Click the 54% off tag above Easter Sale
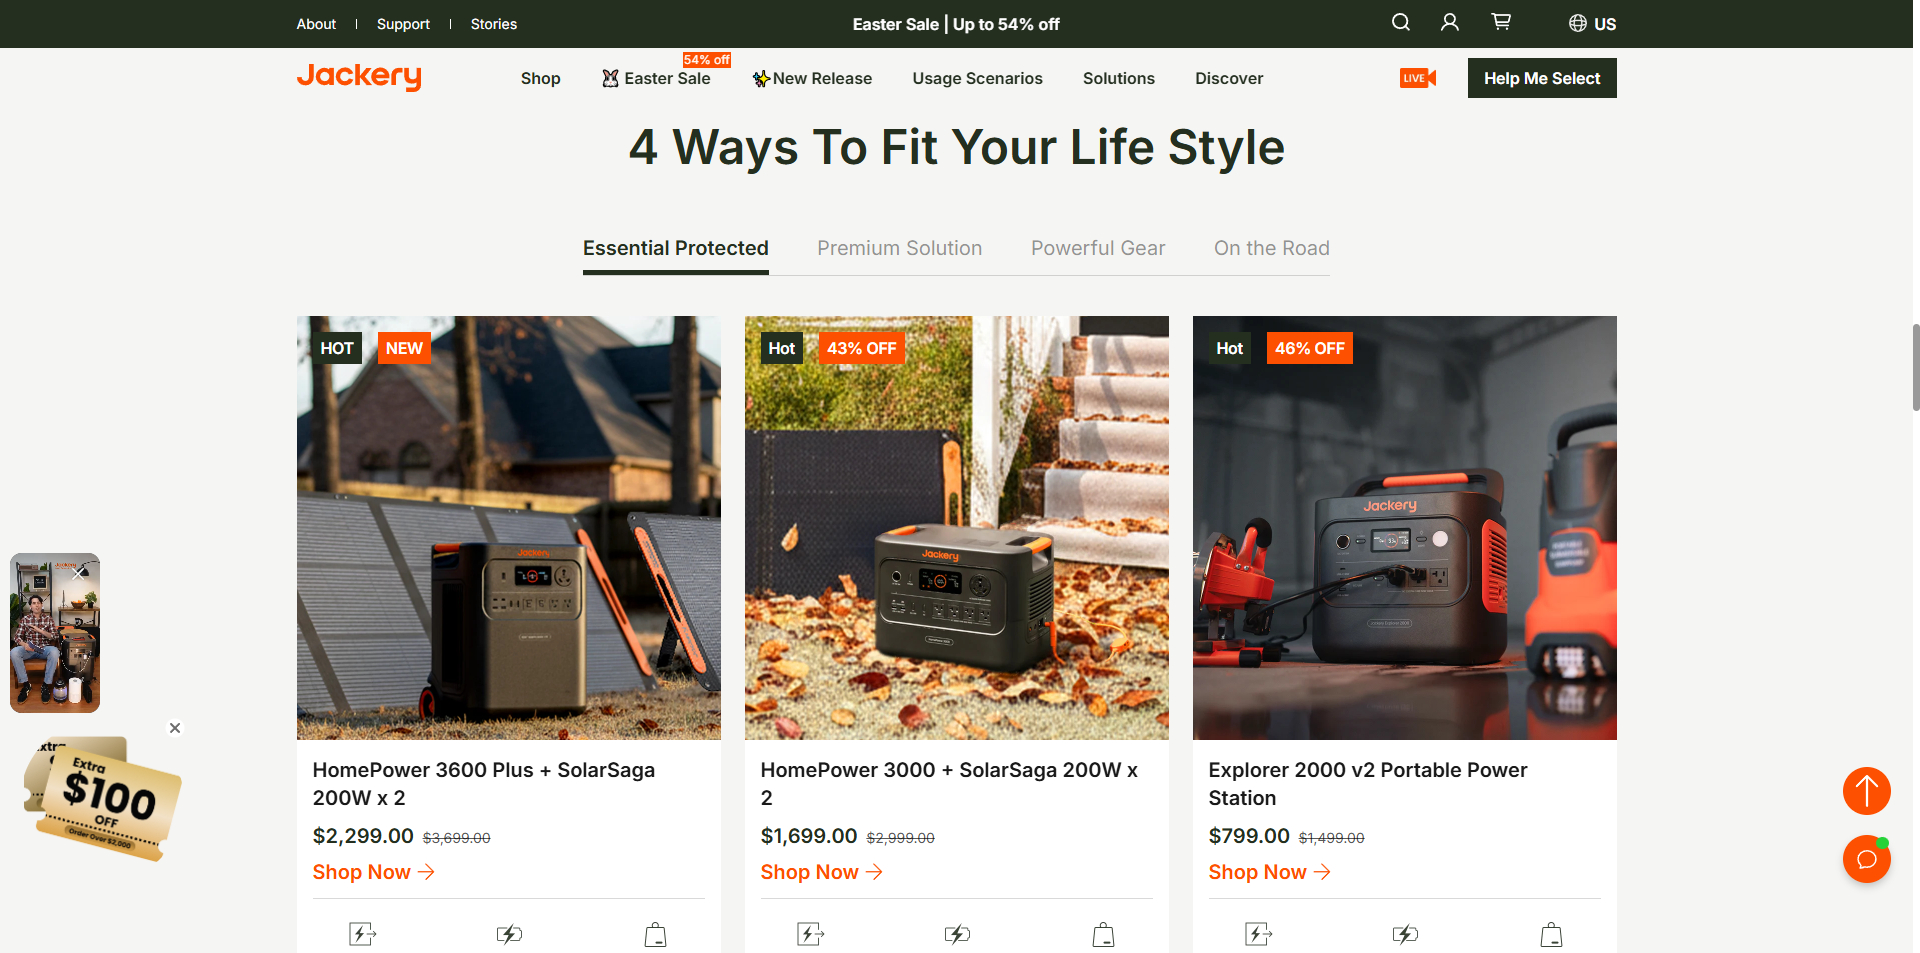Viewport: 1920px width, 953px height. (706, 60)
